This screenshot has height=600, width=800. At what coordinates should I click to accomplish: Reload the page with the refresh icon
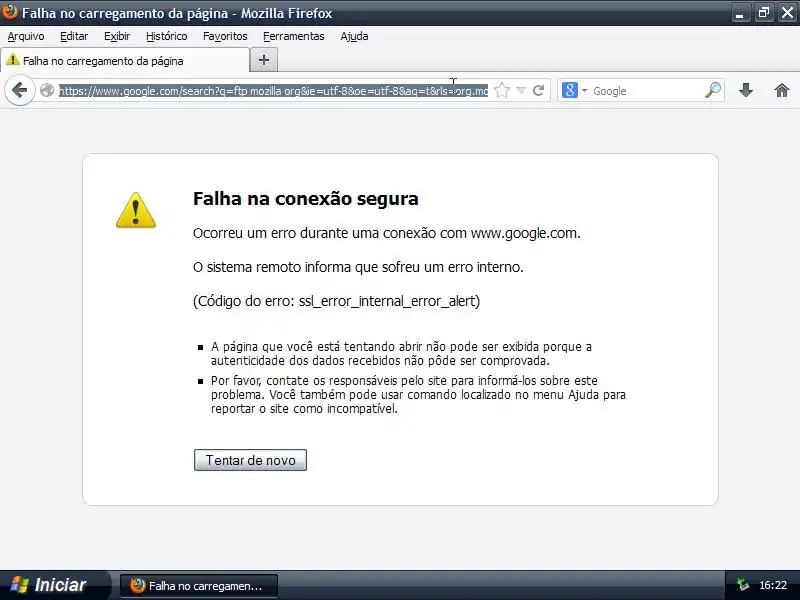tap(538, 90)
